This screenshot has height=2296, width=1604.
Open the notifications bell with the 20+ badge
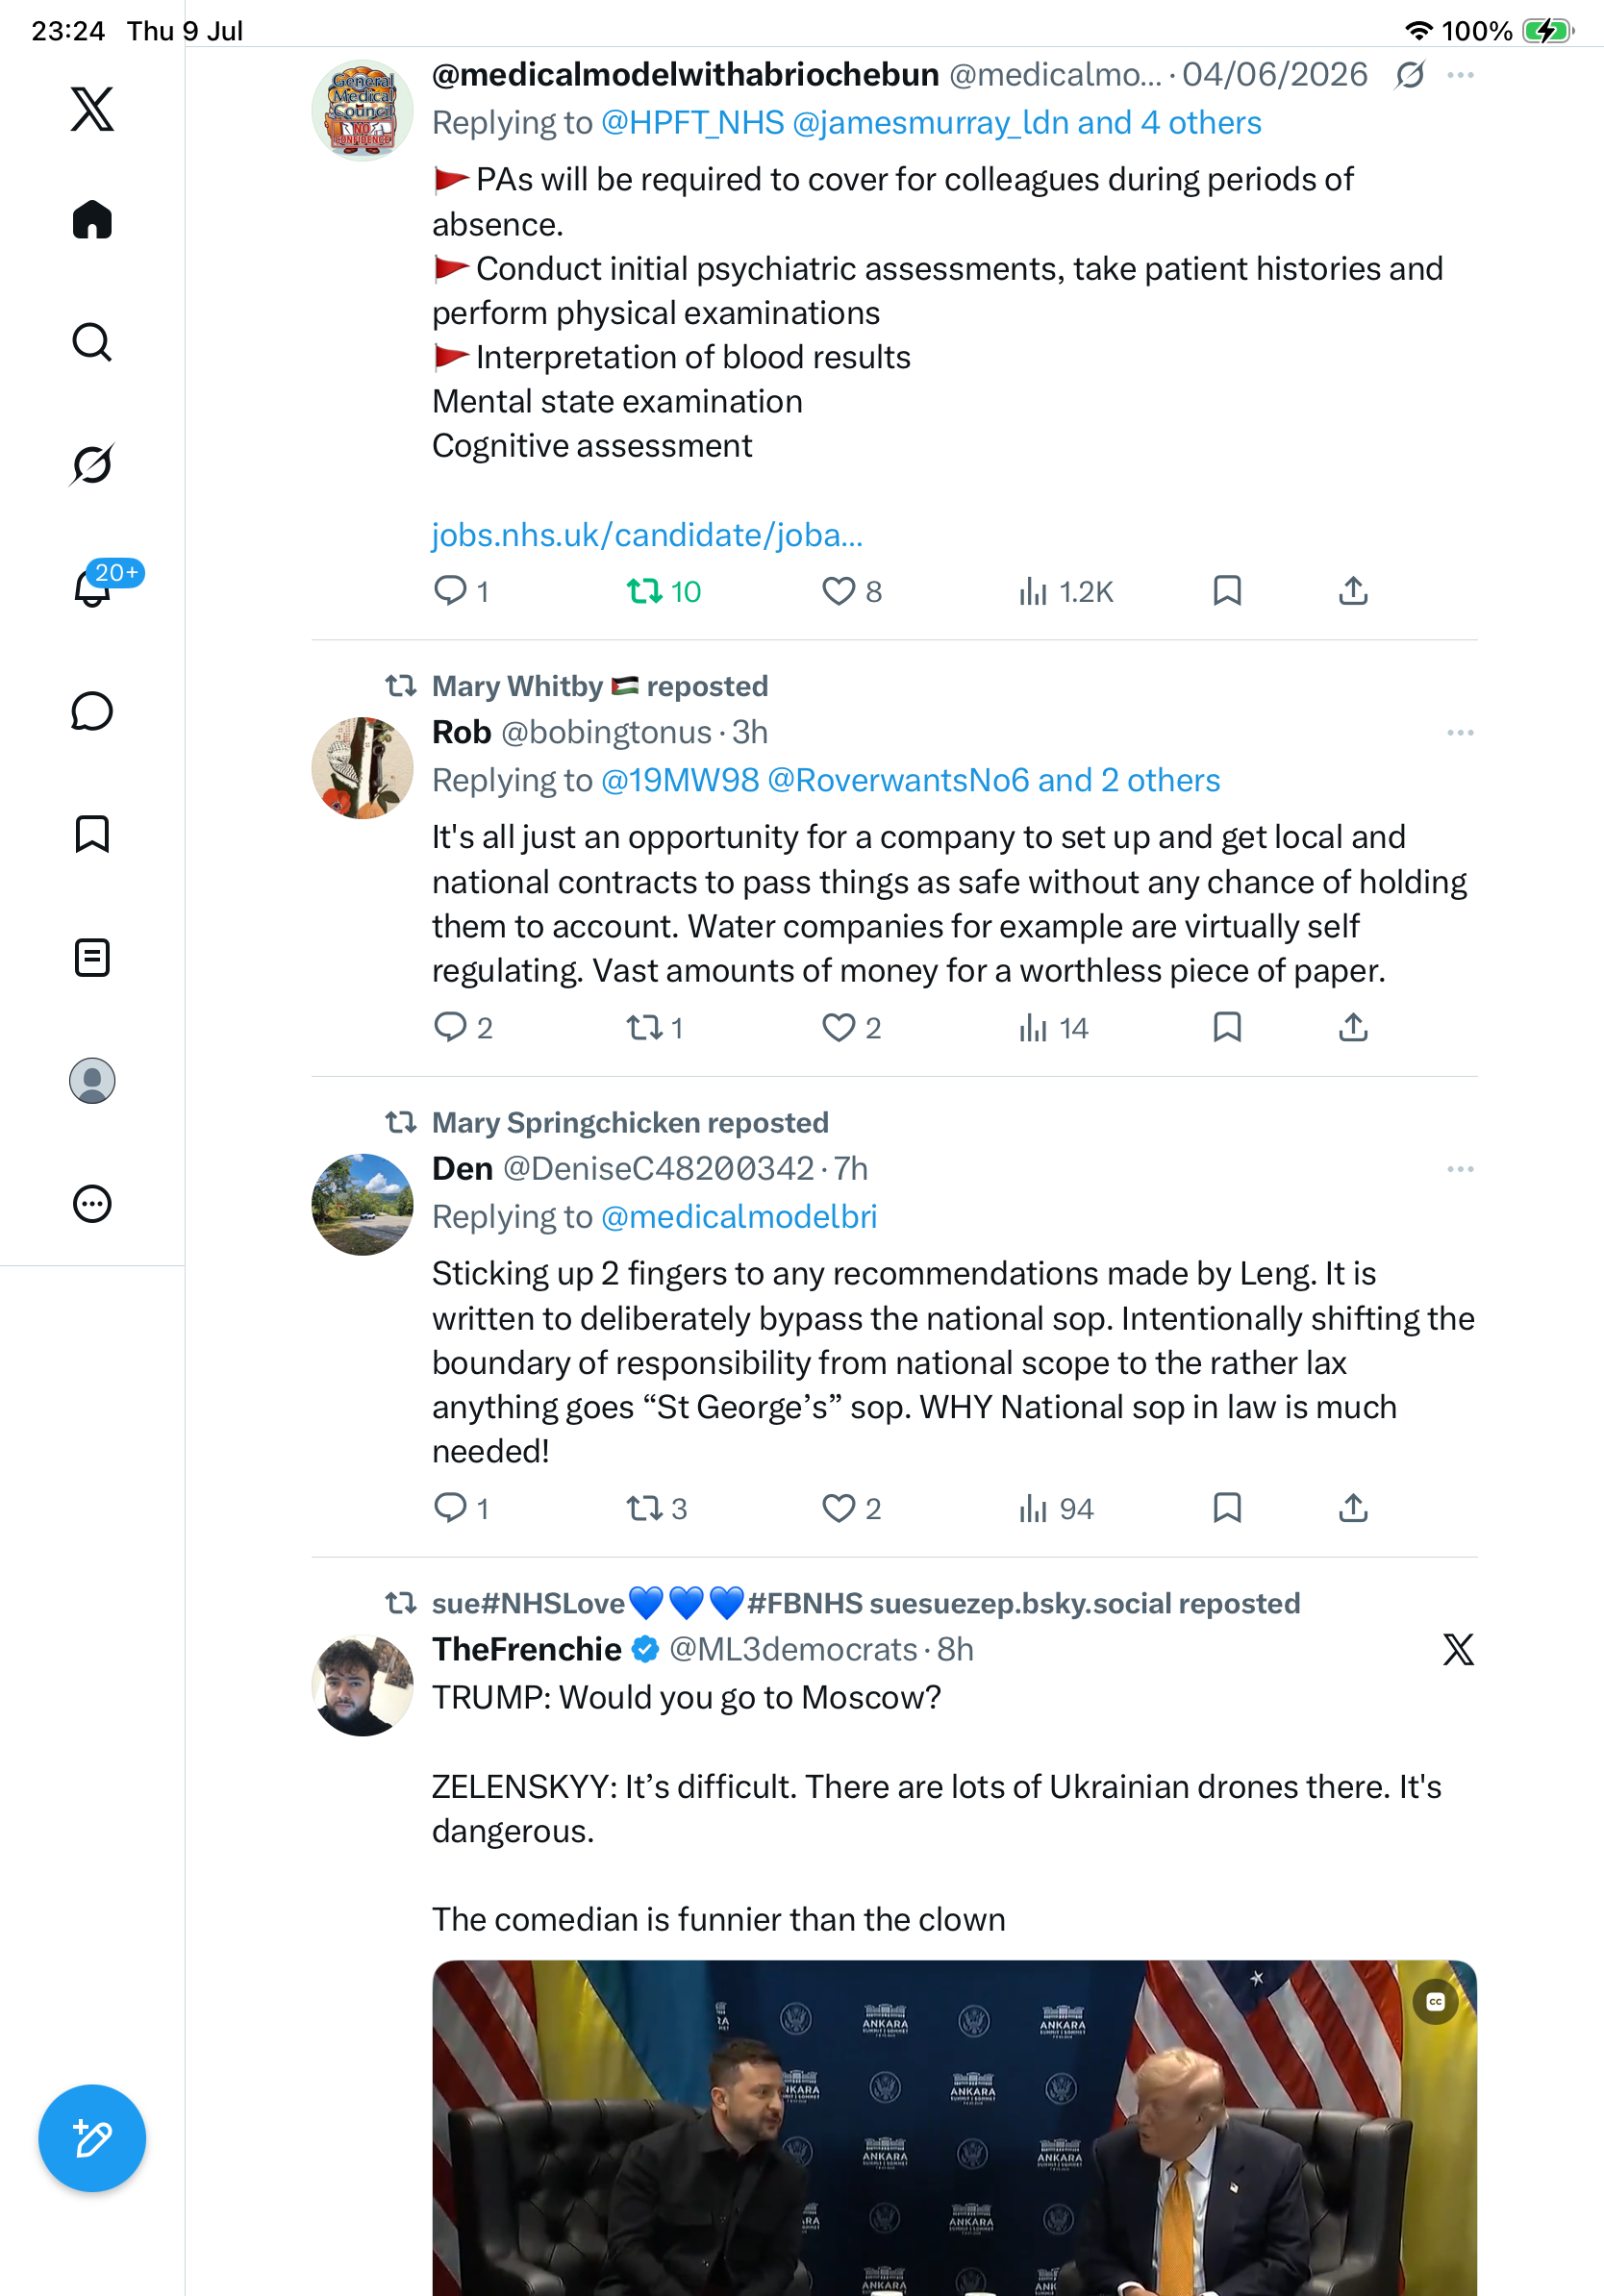[x=92, y=587]
